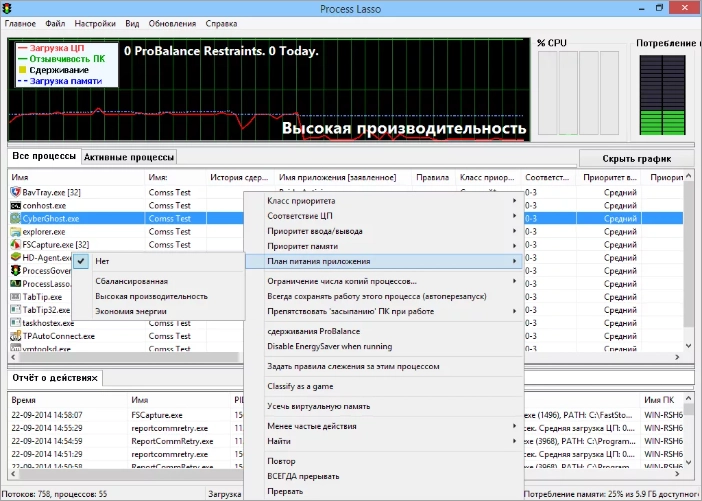The height and width of the screenshot is (501, 702).
Task: Choose 'Сбалансированная' power plan
Action: click(x=158, y=281)
